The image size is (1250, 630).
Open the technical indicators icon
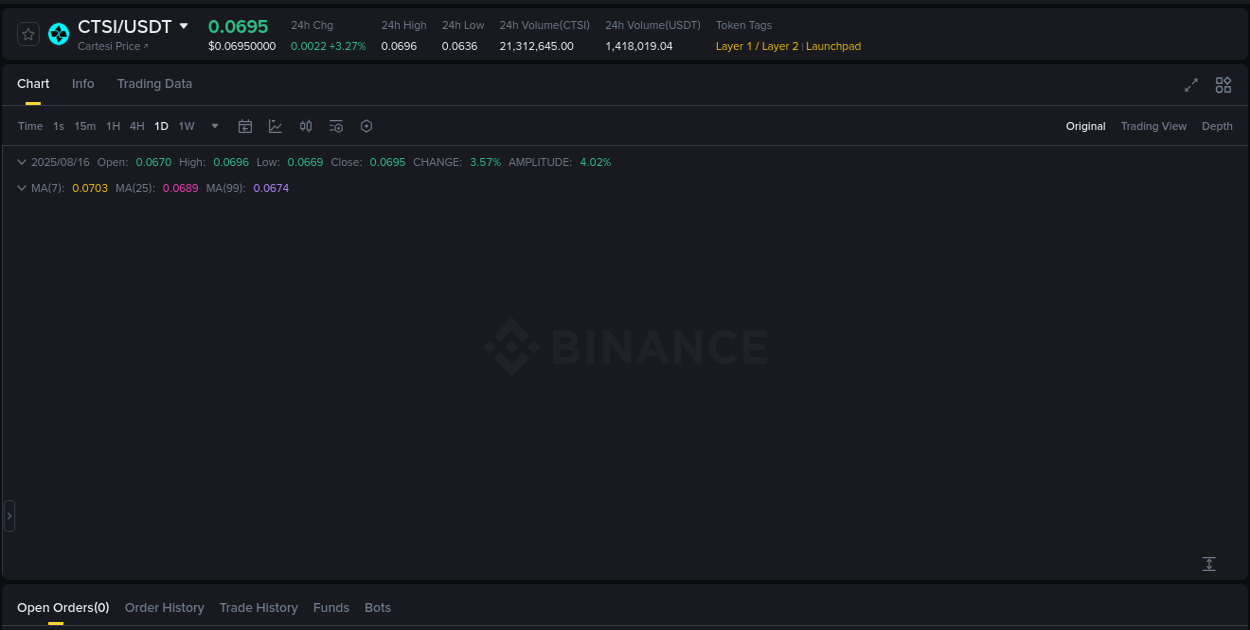point(336,126)
